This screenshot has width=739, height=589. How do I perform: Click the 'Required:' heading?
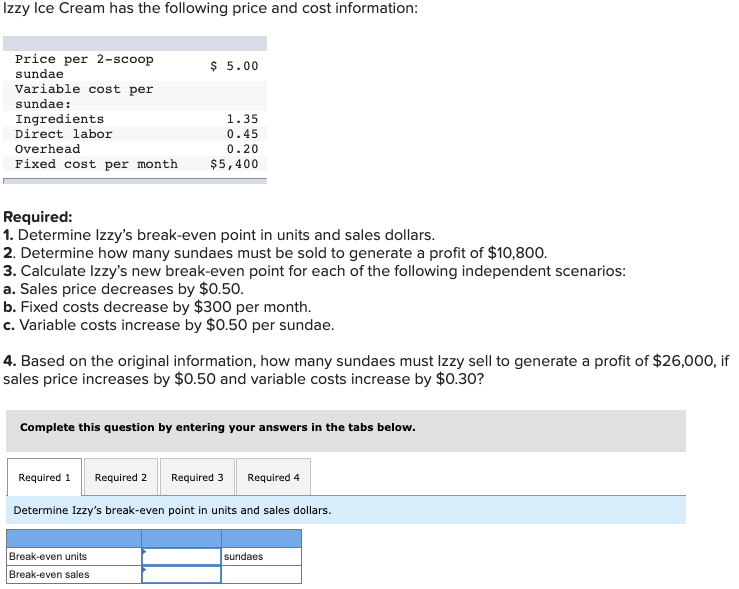pyautogui.click(x=38, y=217)
